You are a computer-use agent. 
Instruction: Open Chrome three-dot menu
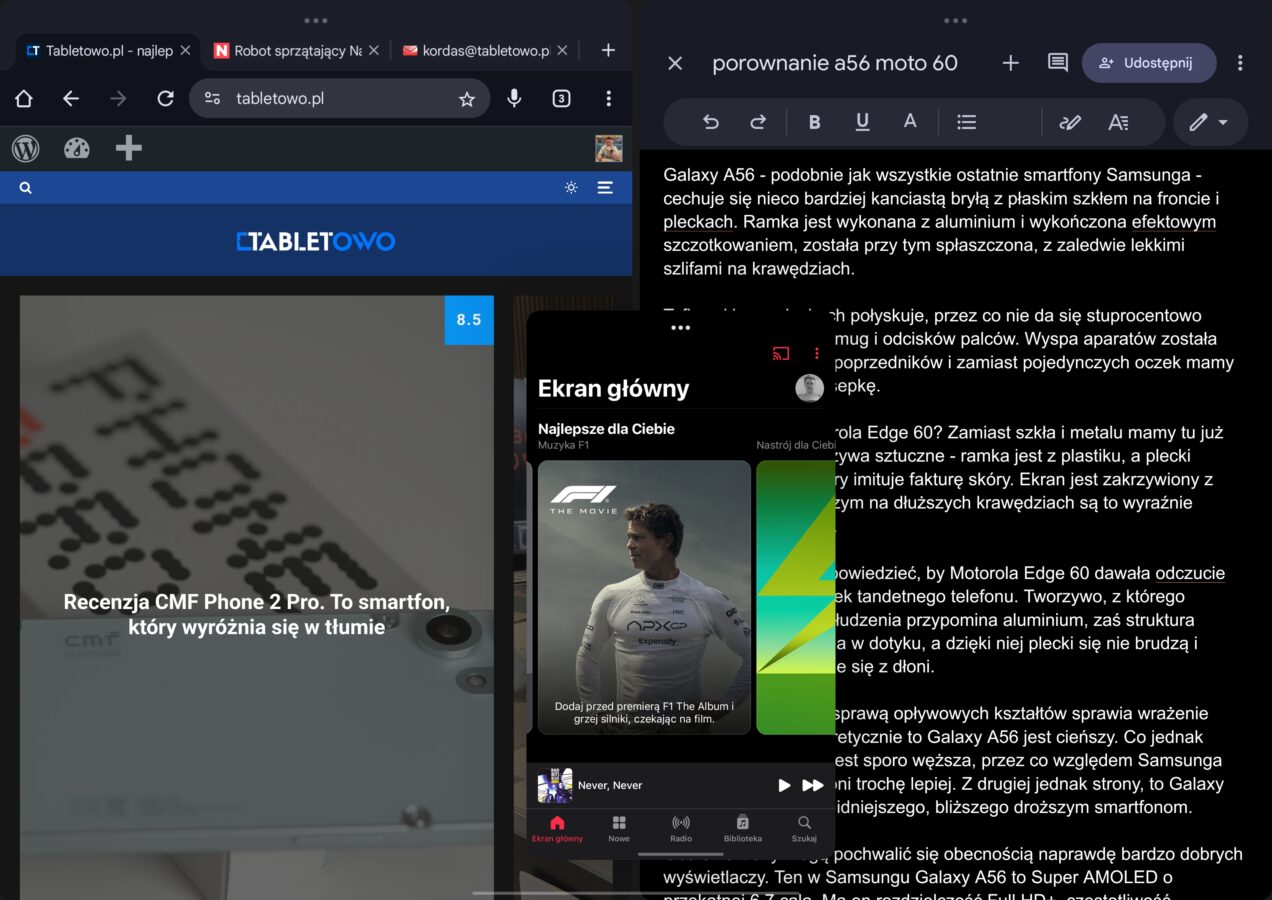pos(608,98)
